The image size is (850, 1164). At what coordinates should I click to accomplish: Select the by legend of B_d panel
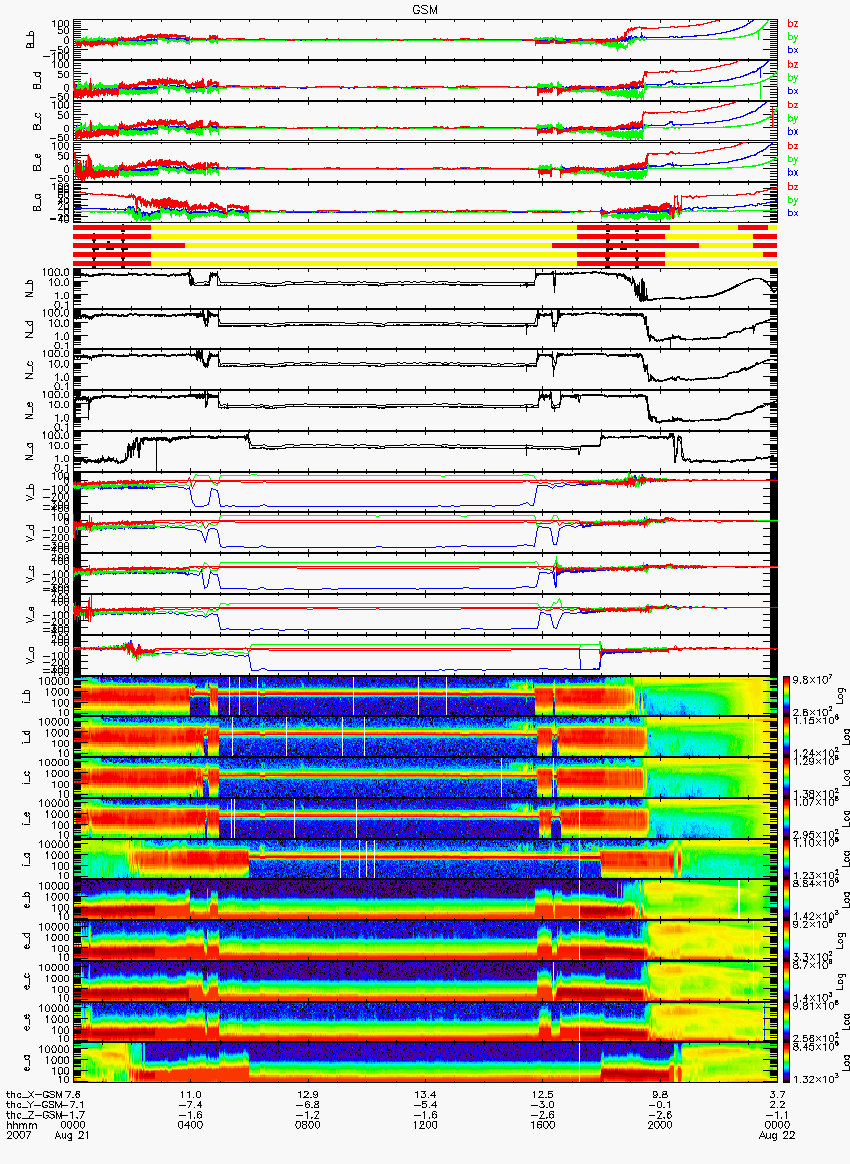pos(793,77)
